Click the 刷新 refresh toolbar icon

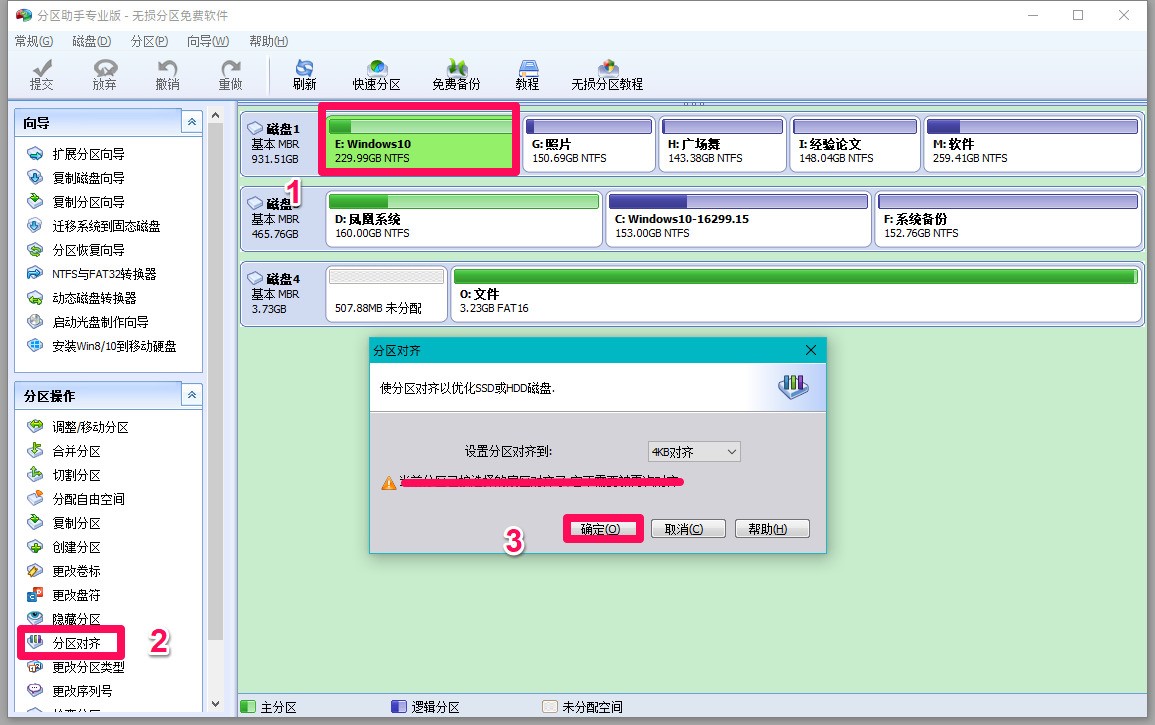(x=303, y=72)
